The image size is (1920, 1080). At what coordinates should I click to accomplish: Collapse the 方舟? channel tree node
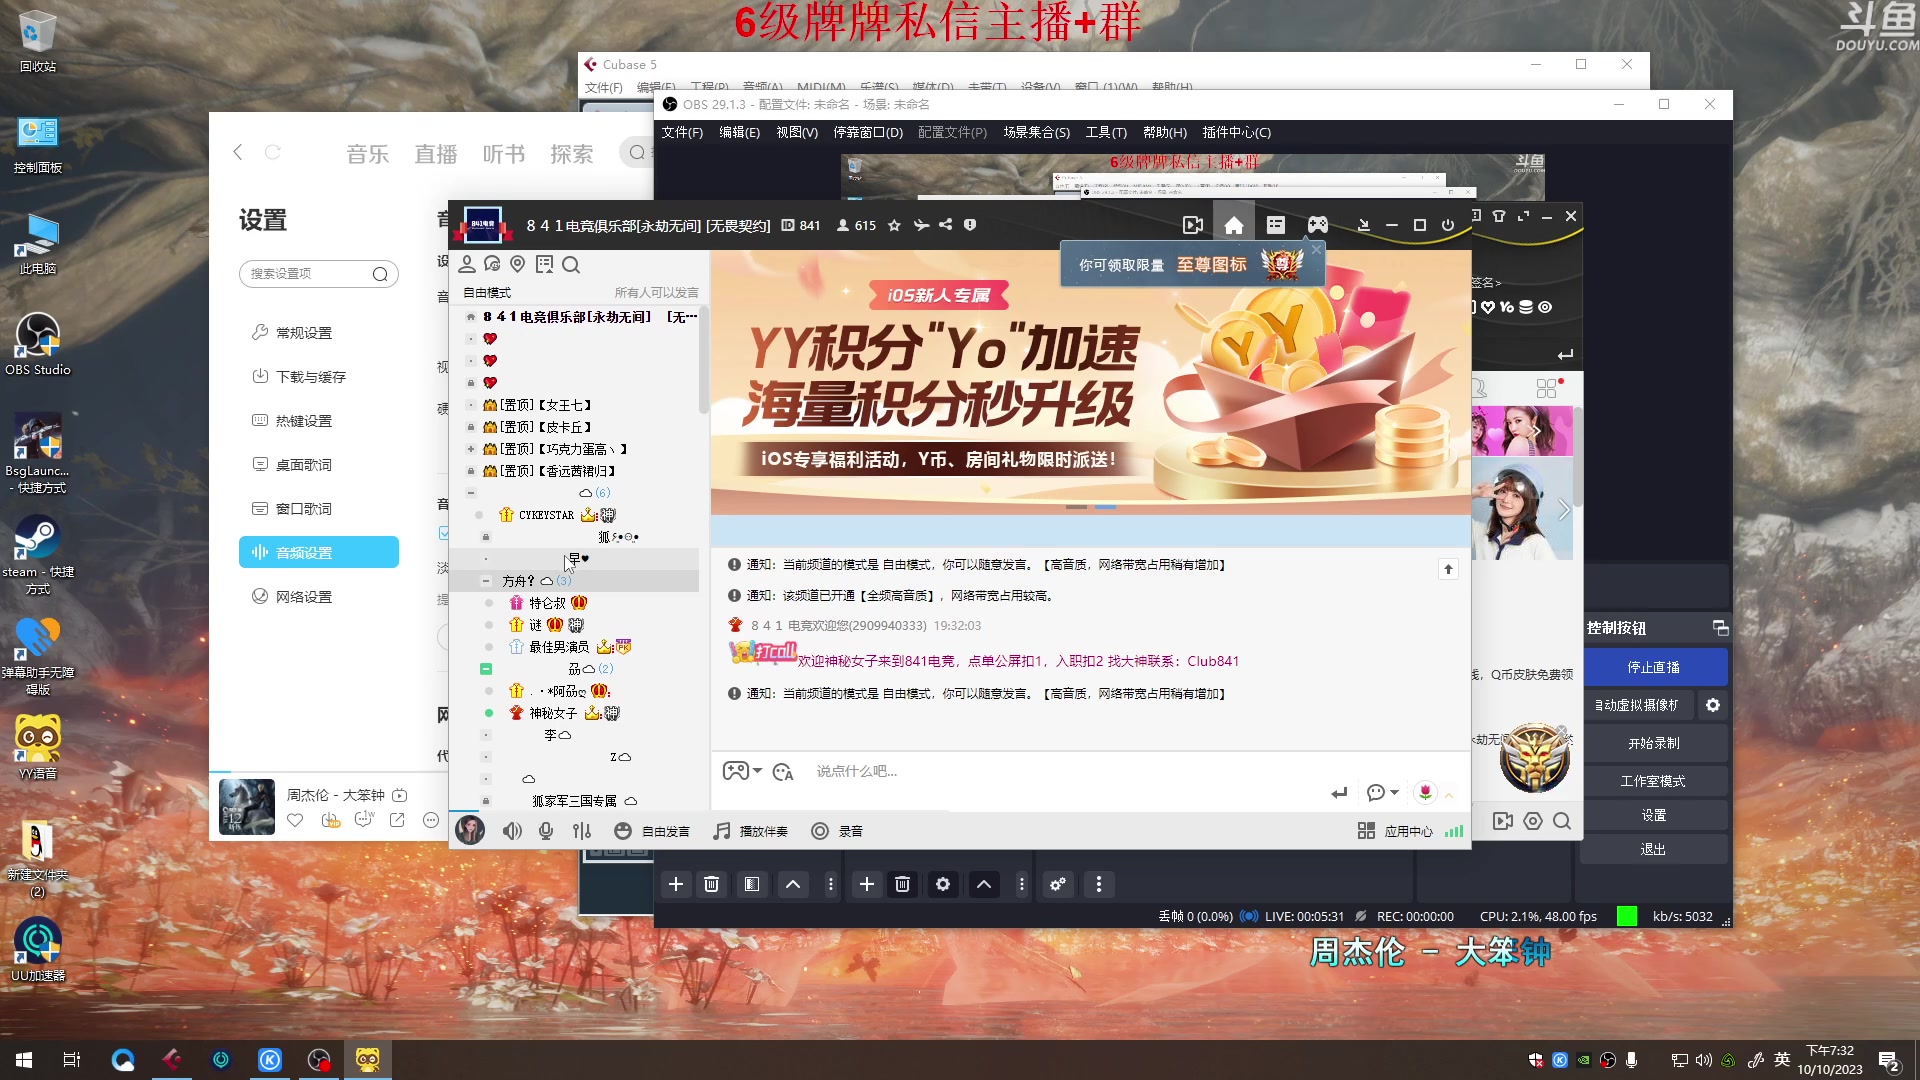coord(486,581)
